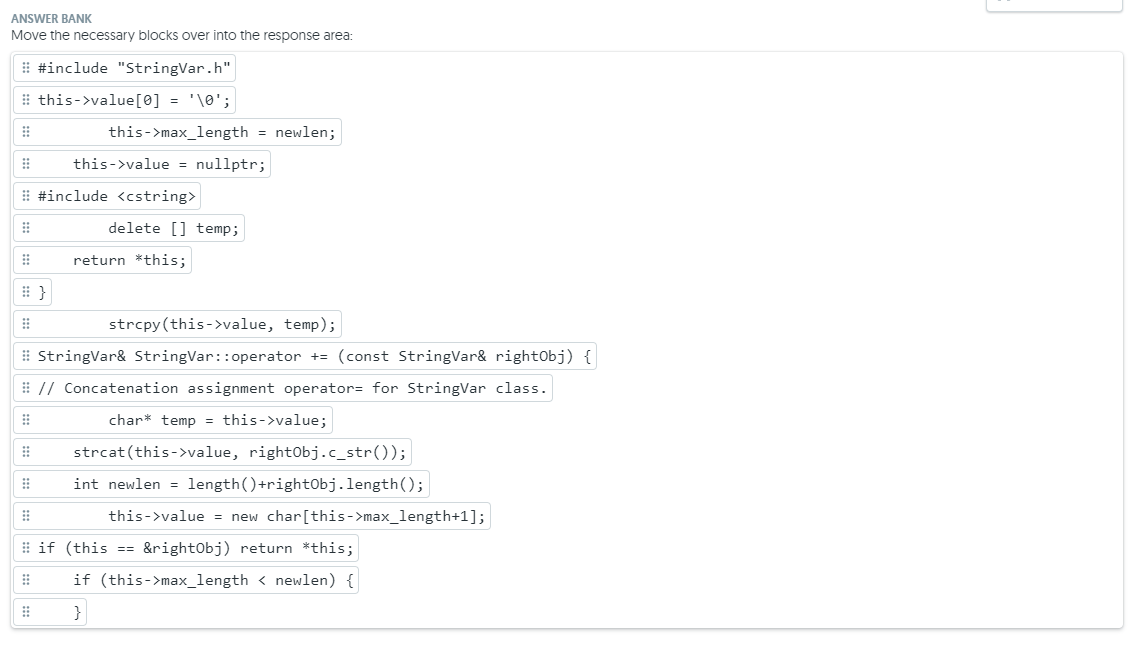Click the partially visible block at top right

tap(1053, 6)
